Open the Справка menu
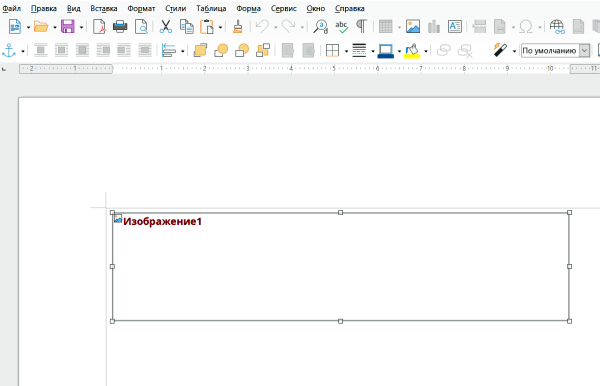The width and height of the screenshot is (600, 386). click(349, 8)
